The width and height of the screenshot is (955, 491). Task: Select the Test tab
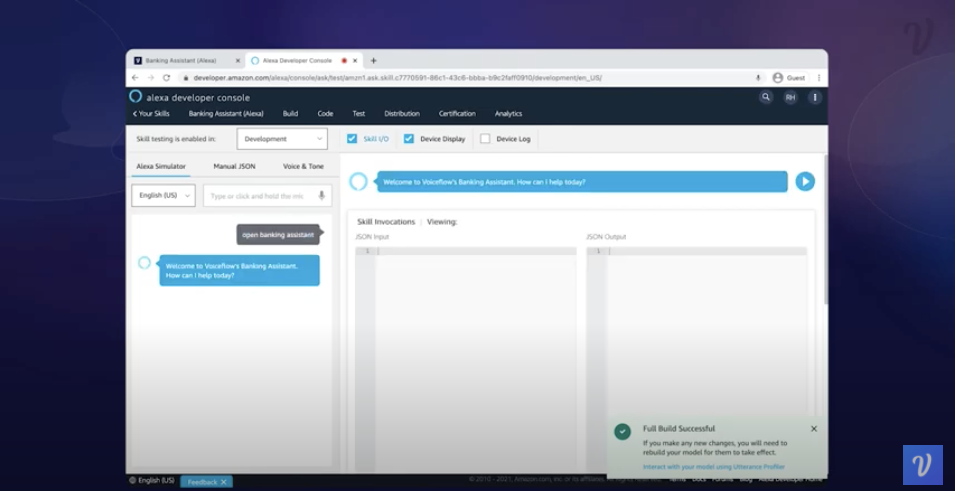(359, 114)
